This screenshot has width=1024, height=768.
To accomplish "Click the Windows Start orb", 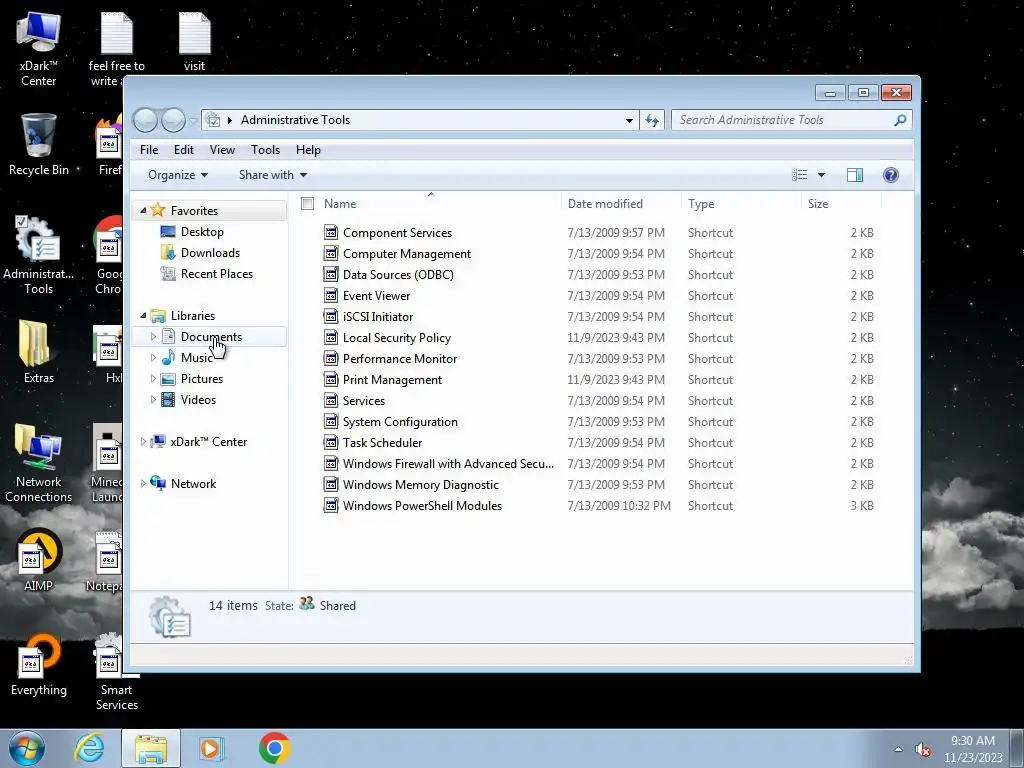I will [27, 748].
